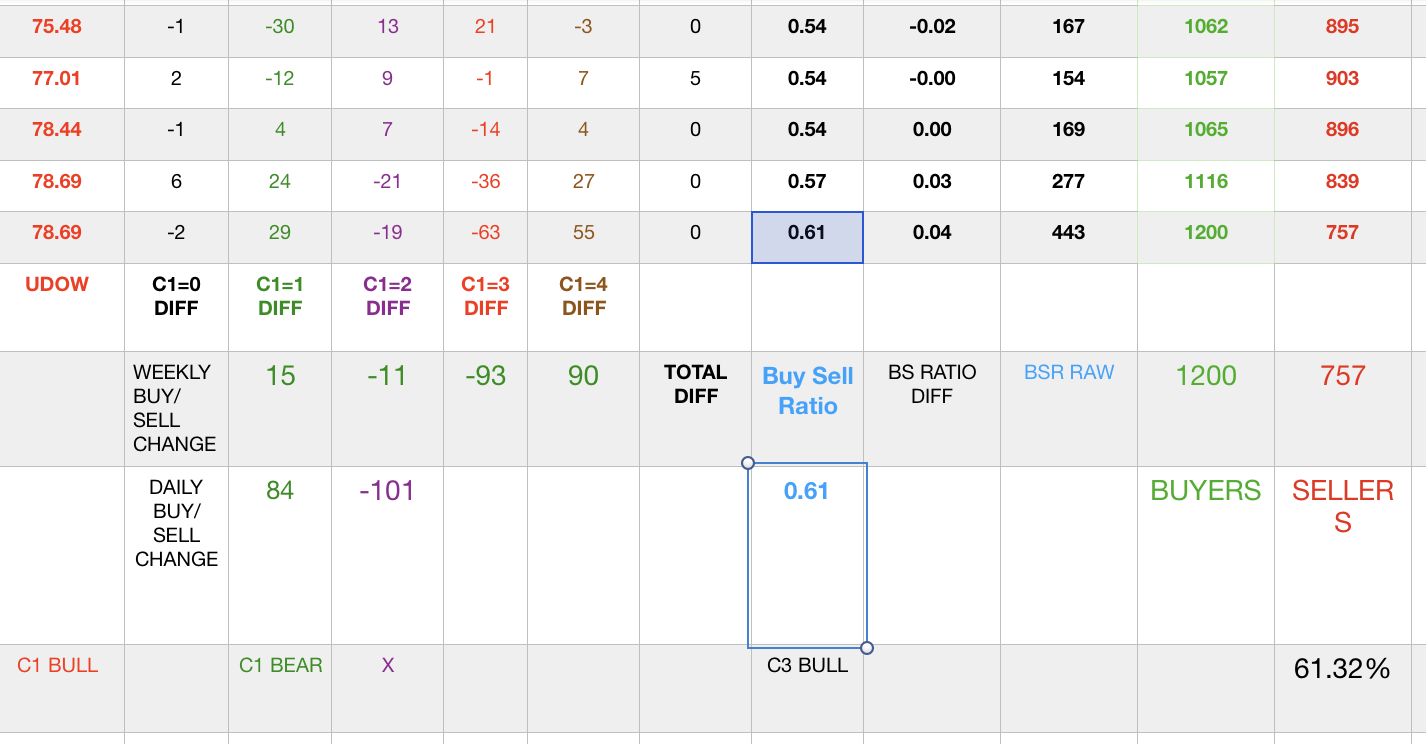Click the bottom-right selection handle circle

[x=867, y=648]
